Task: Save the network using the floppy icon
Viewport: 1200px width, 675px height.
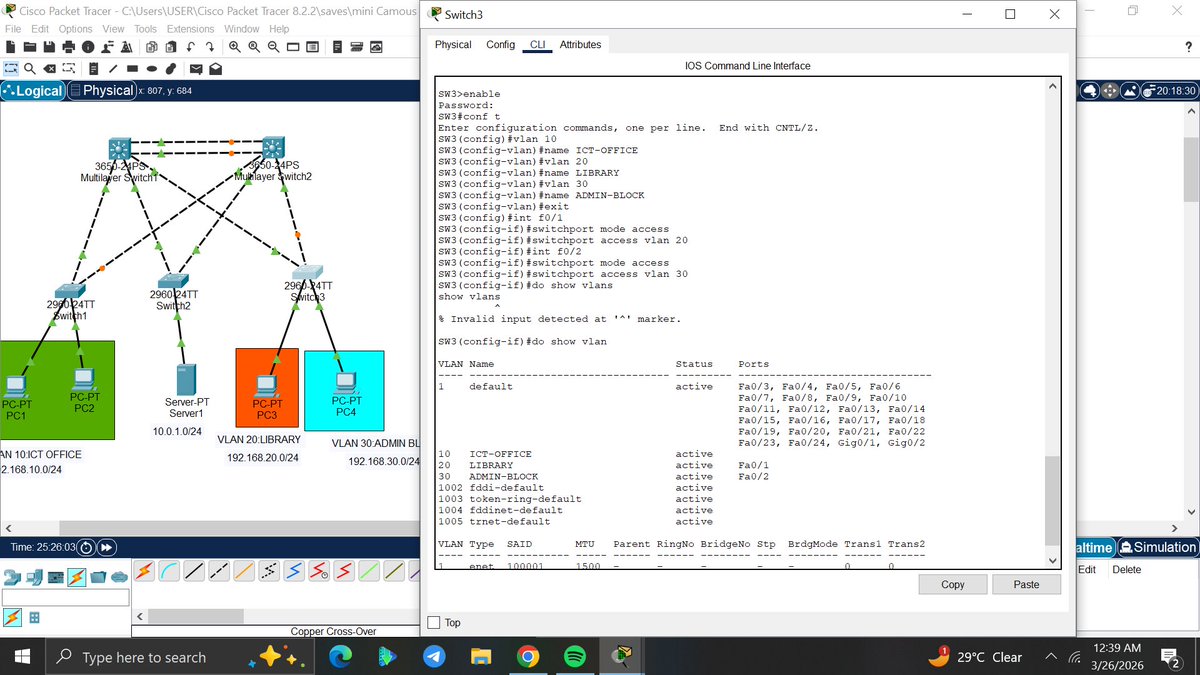Action: point(49,47)
